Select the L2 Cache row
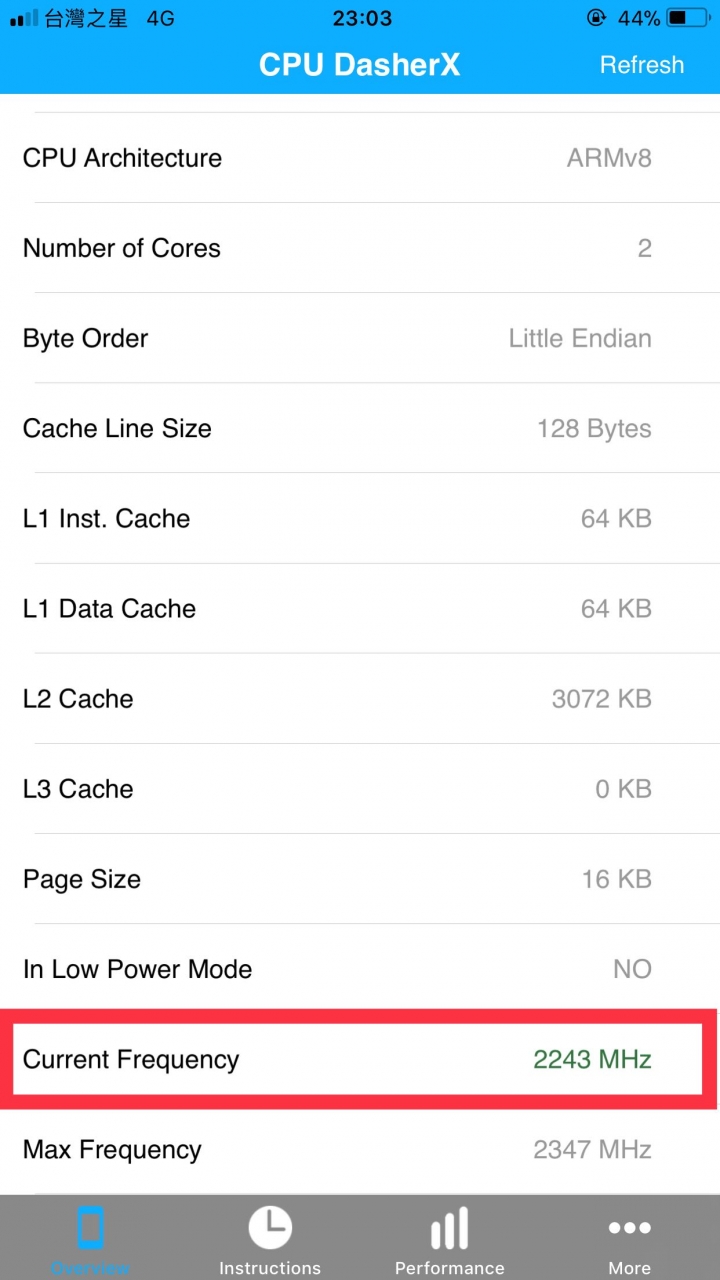 click(x=360, y=698)
